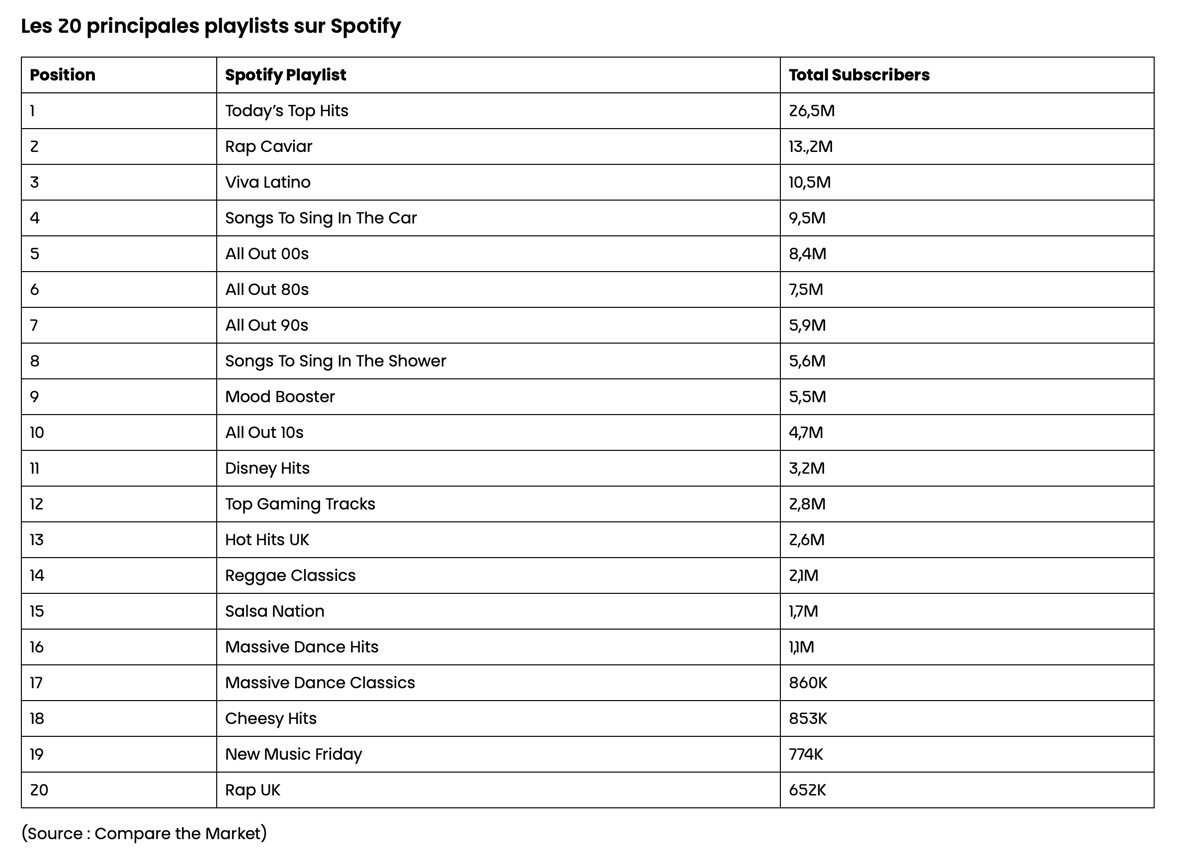The image size is (1180, 857).
Task: Click the 'Total Subscribers' column header
Action: 859,75
